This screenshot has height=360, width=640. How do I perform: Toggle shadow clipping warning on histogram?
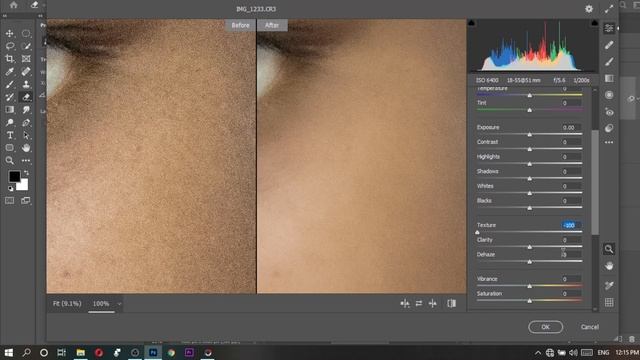point(471,23)
